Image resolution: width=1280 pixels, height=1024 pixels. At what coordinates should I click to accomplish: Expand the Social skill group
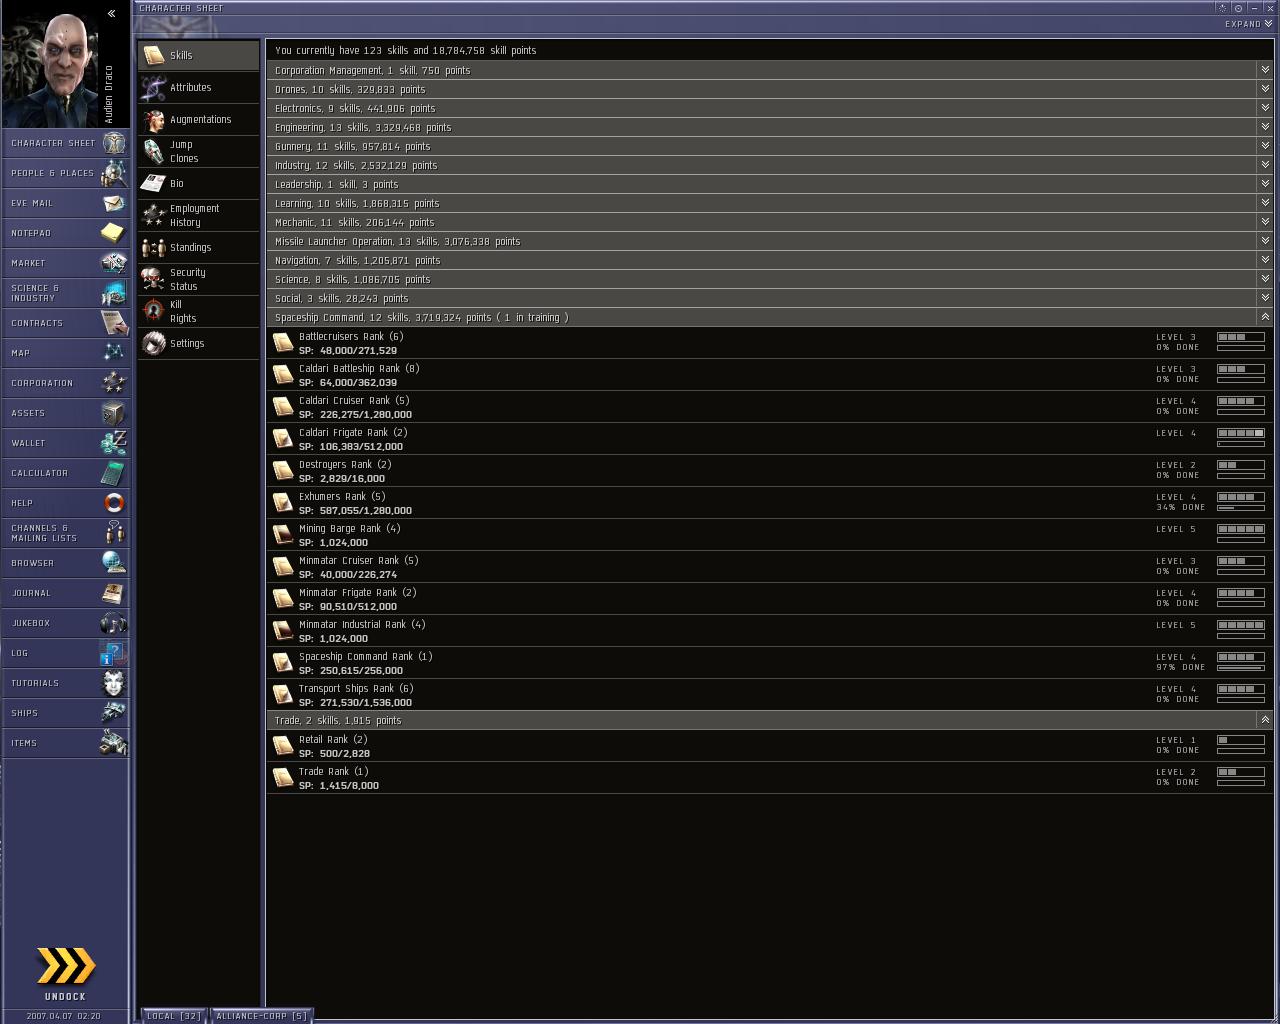[x=1265, y=298]
